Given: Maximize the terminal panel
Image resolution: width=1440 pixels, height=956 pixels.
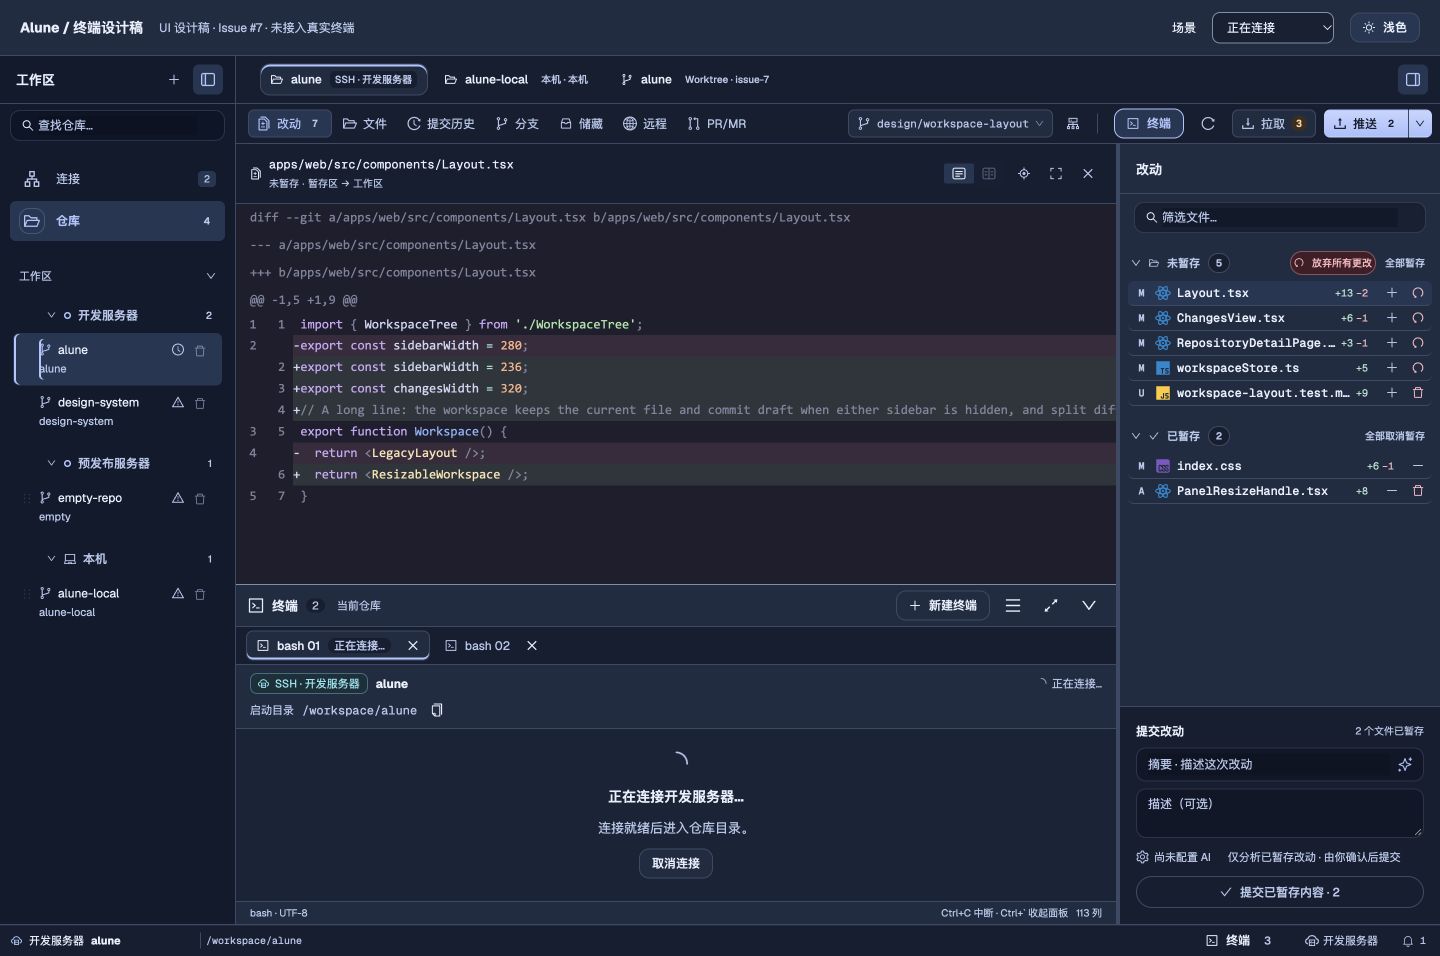Looking at the screenshot, I should point(1051,606).
